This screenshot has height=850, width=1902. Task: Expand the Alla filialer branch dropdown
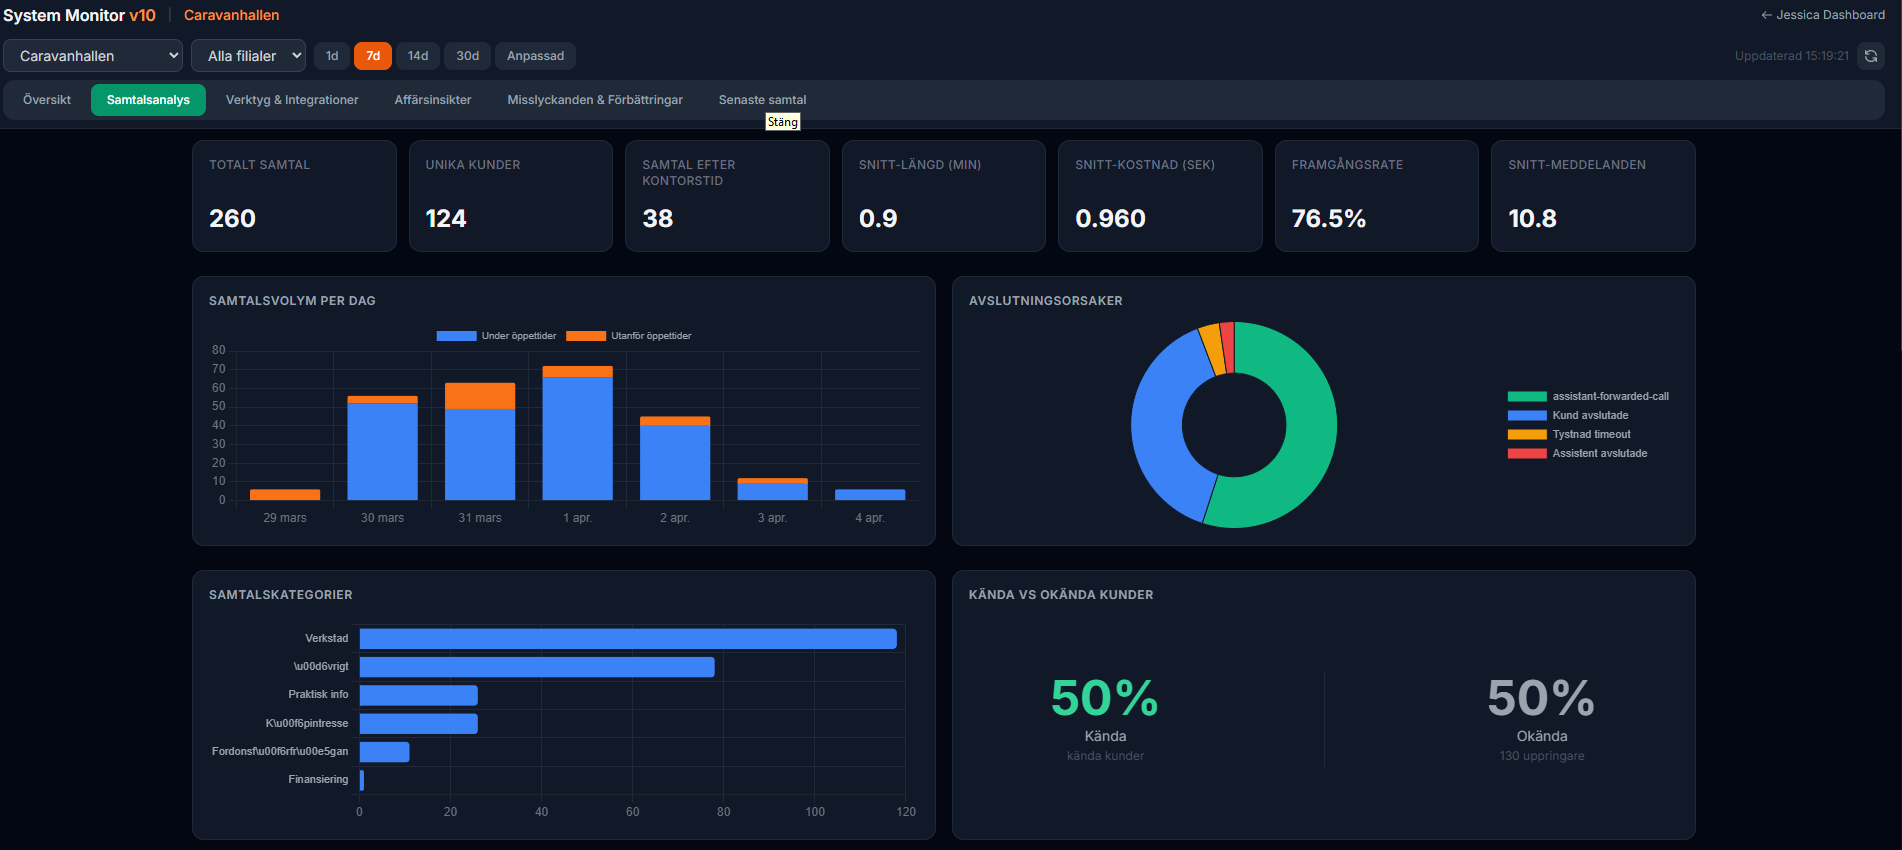[x=248, y=56]
